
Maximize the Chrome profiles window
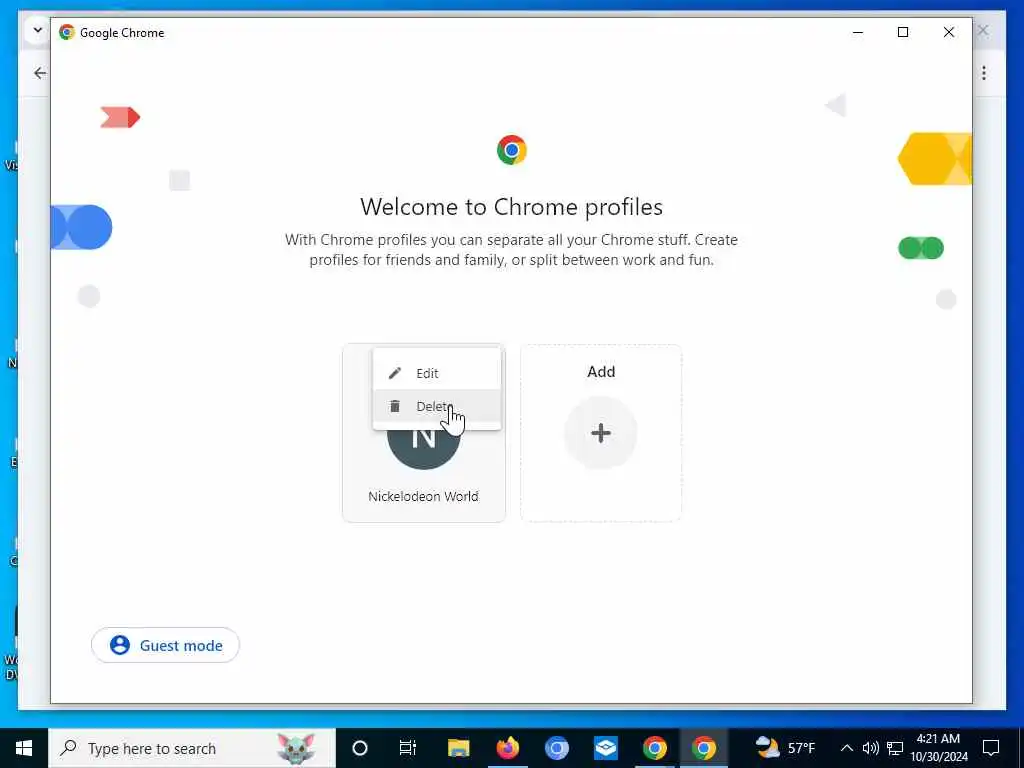click(903, 32)
